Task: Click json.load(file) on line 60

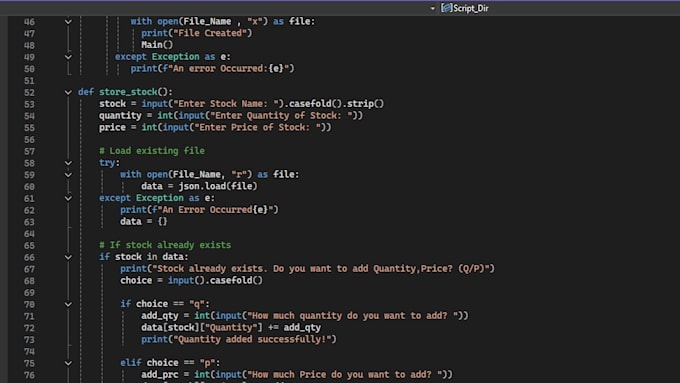Action: [x=218, y=186]
